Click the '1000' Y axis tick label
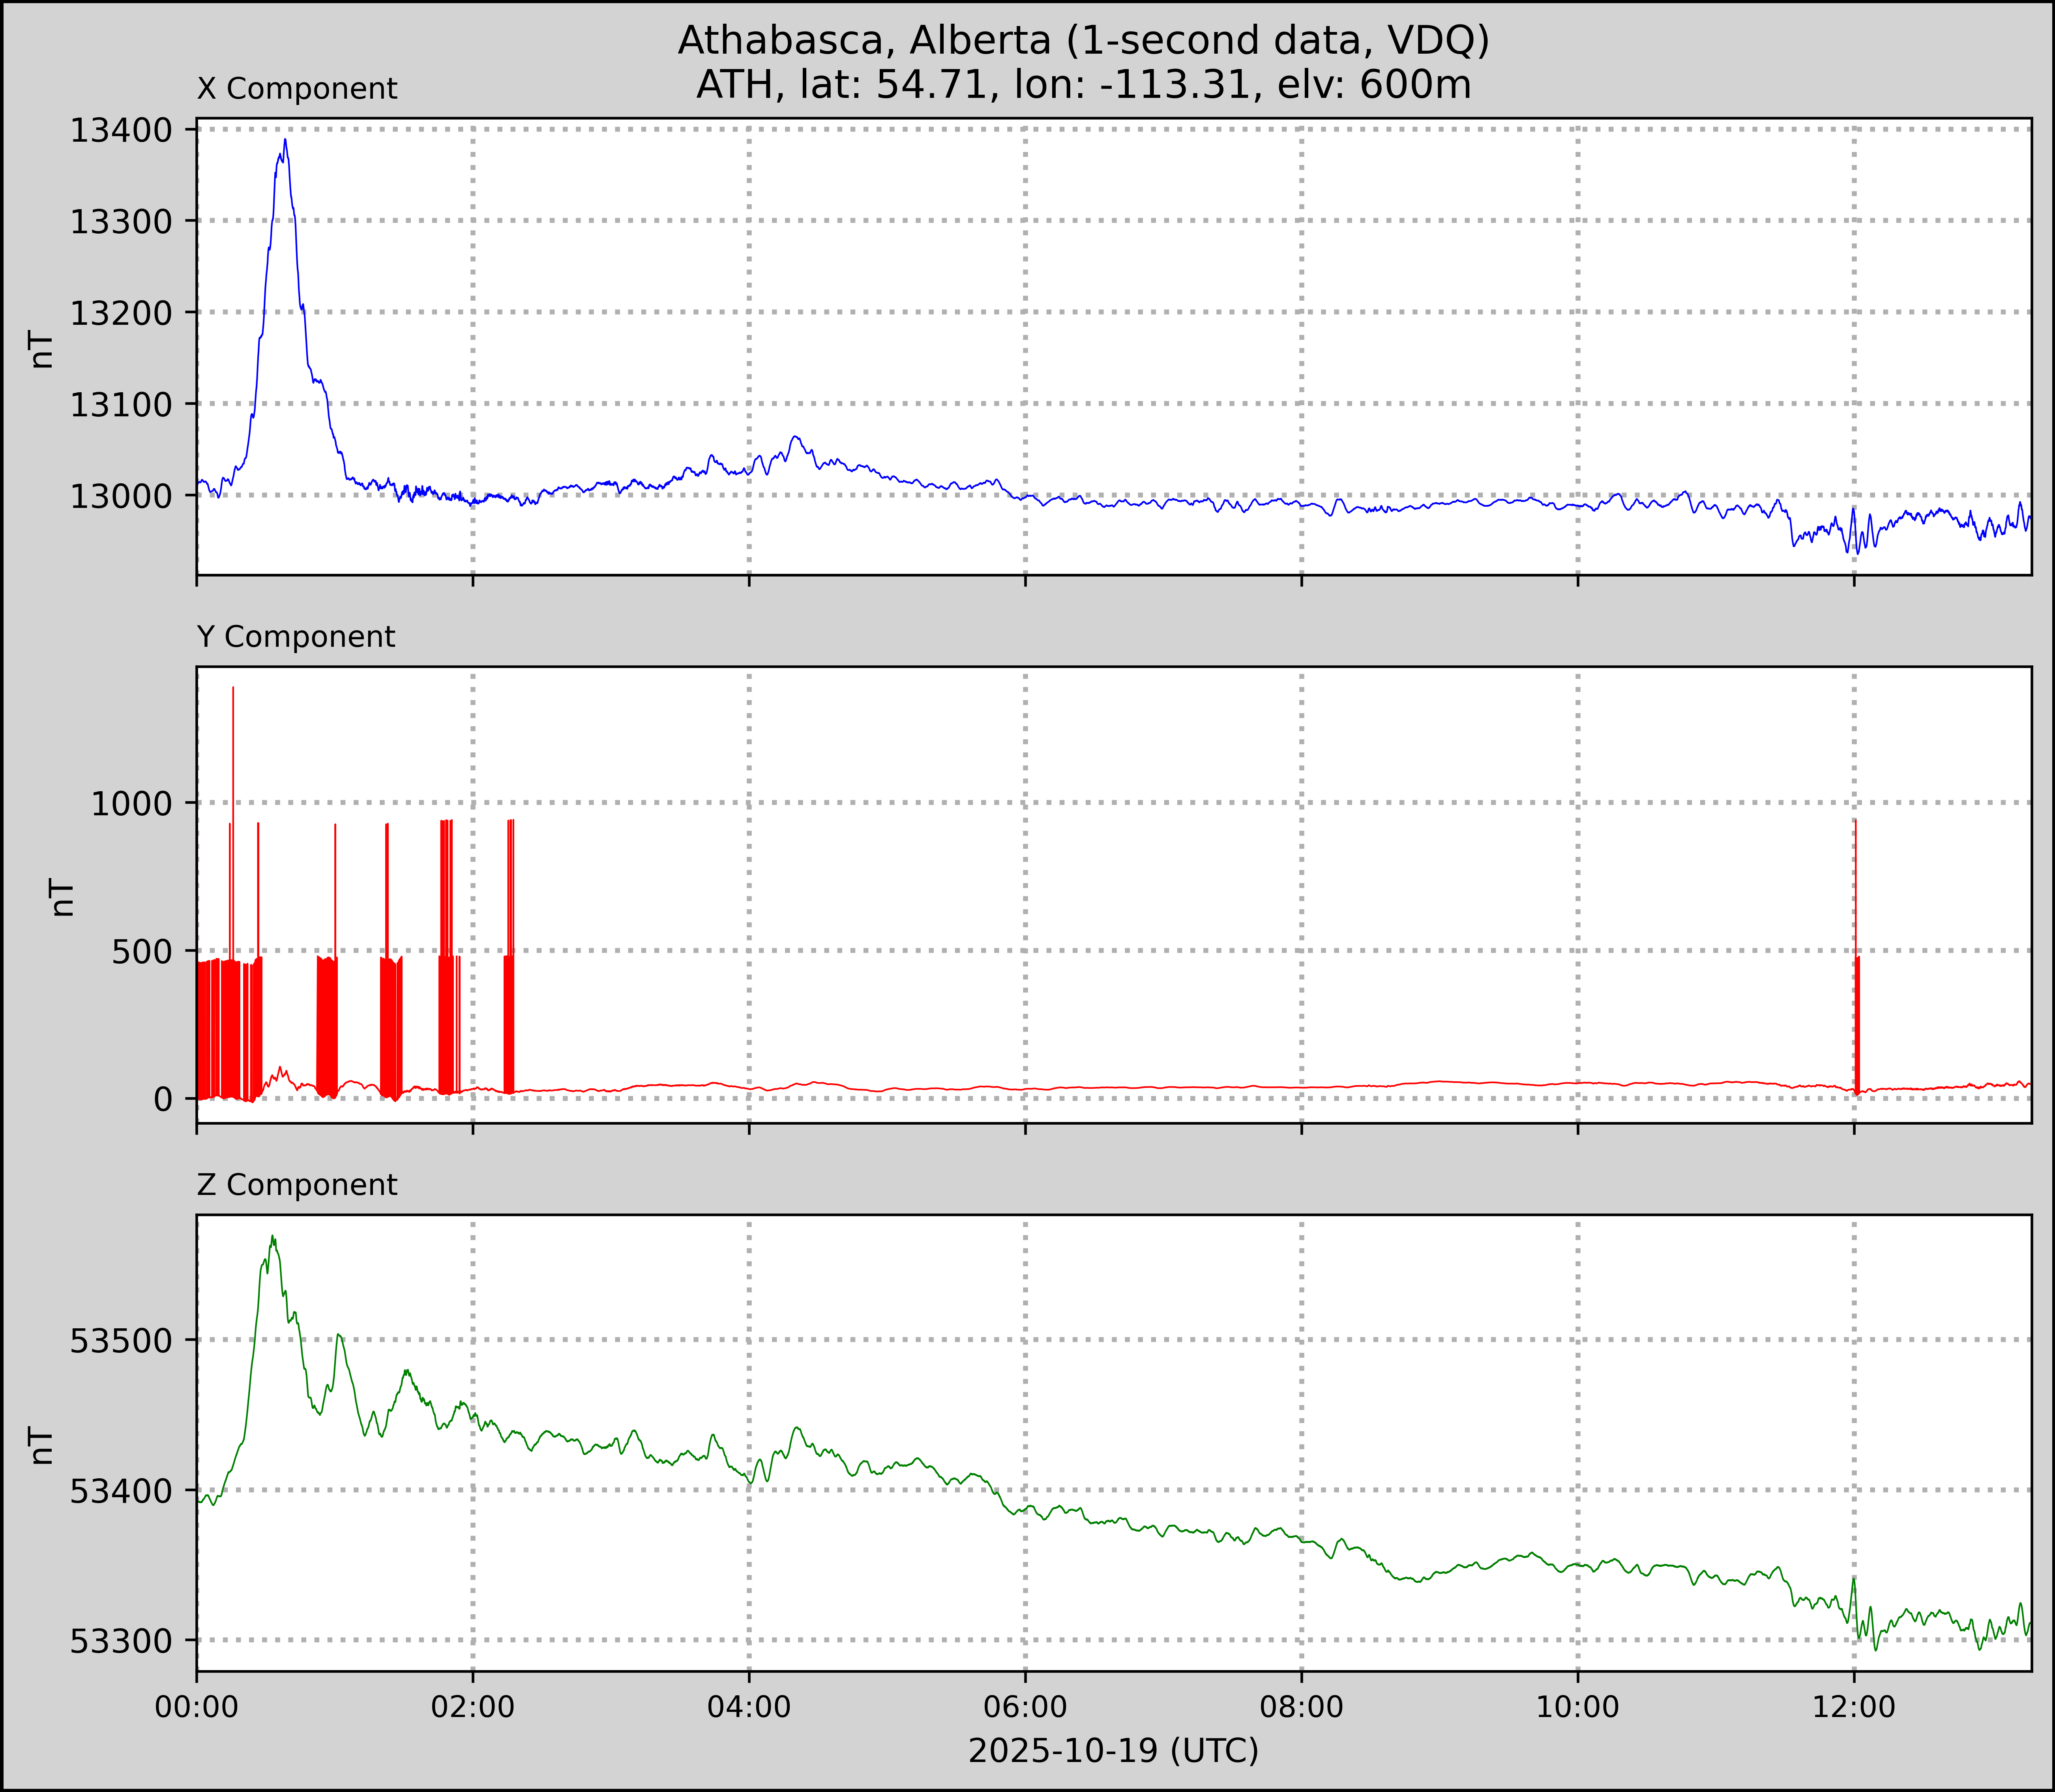 [x=131, y=803]
